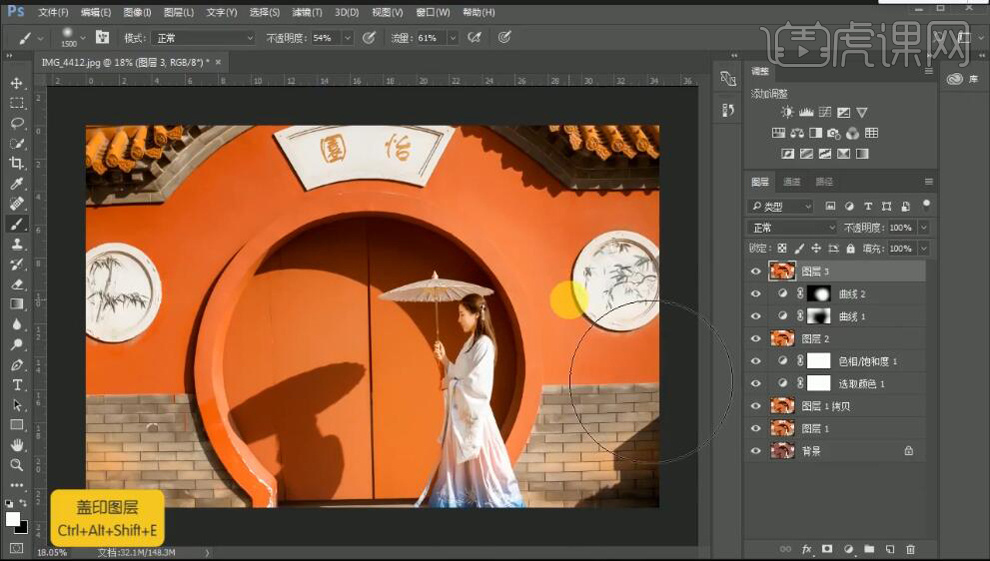Screen dimensions: 990x561
Task: Select the Crop tool in toolbar
Action: tap(17, 163)
